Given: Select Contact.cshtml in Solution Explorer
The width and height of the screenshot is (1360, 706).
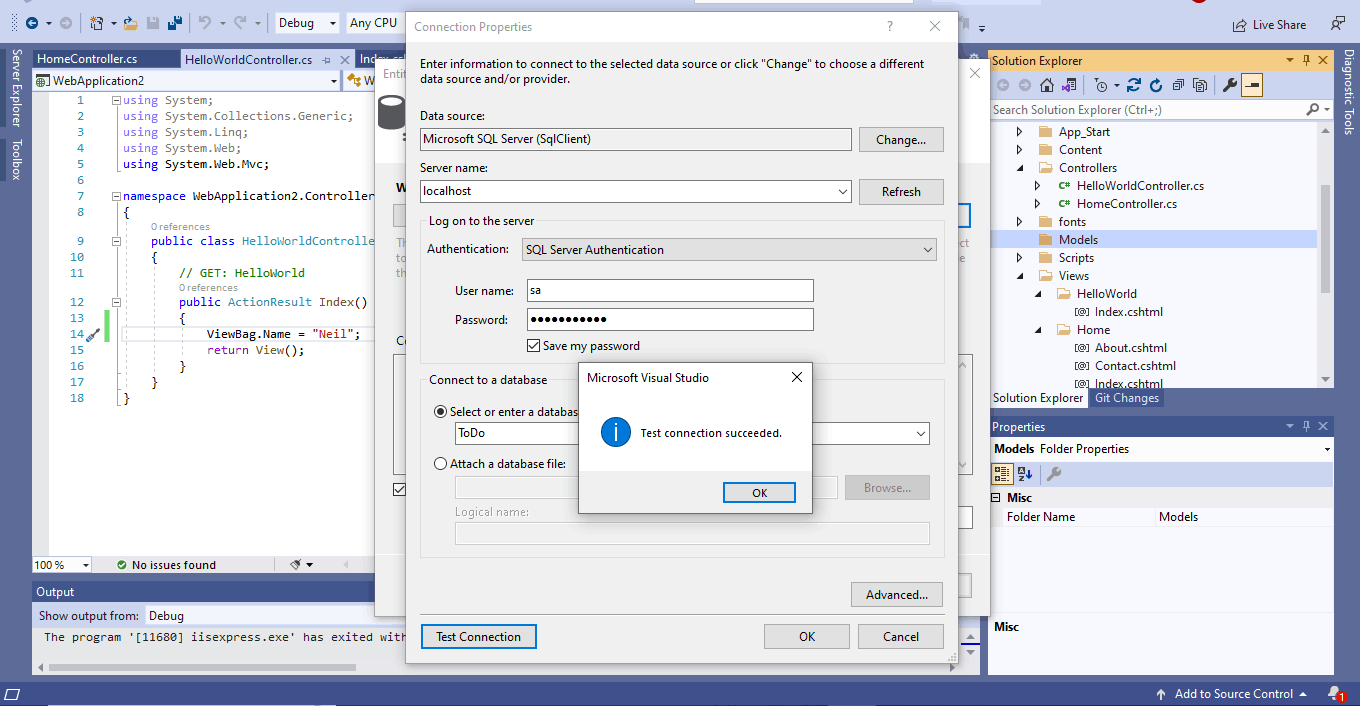Looking at the screenshot, I should [x=1135, y=366].
